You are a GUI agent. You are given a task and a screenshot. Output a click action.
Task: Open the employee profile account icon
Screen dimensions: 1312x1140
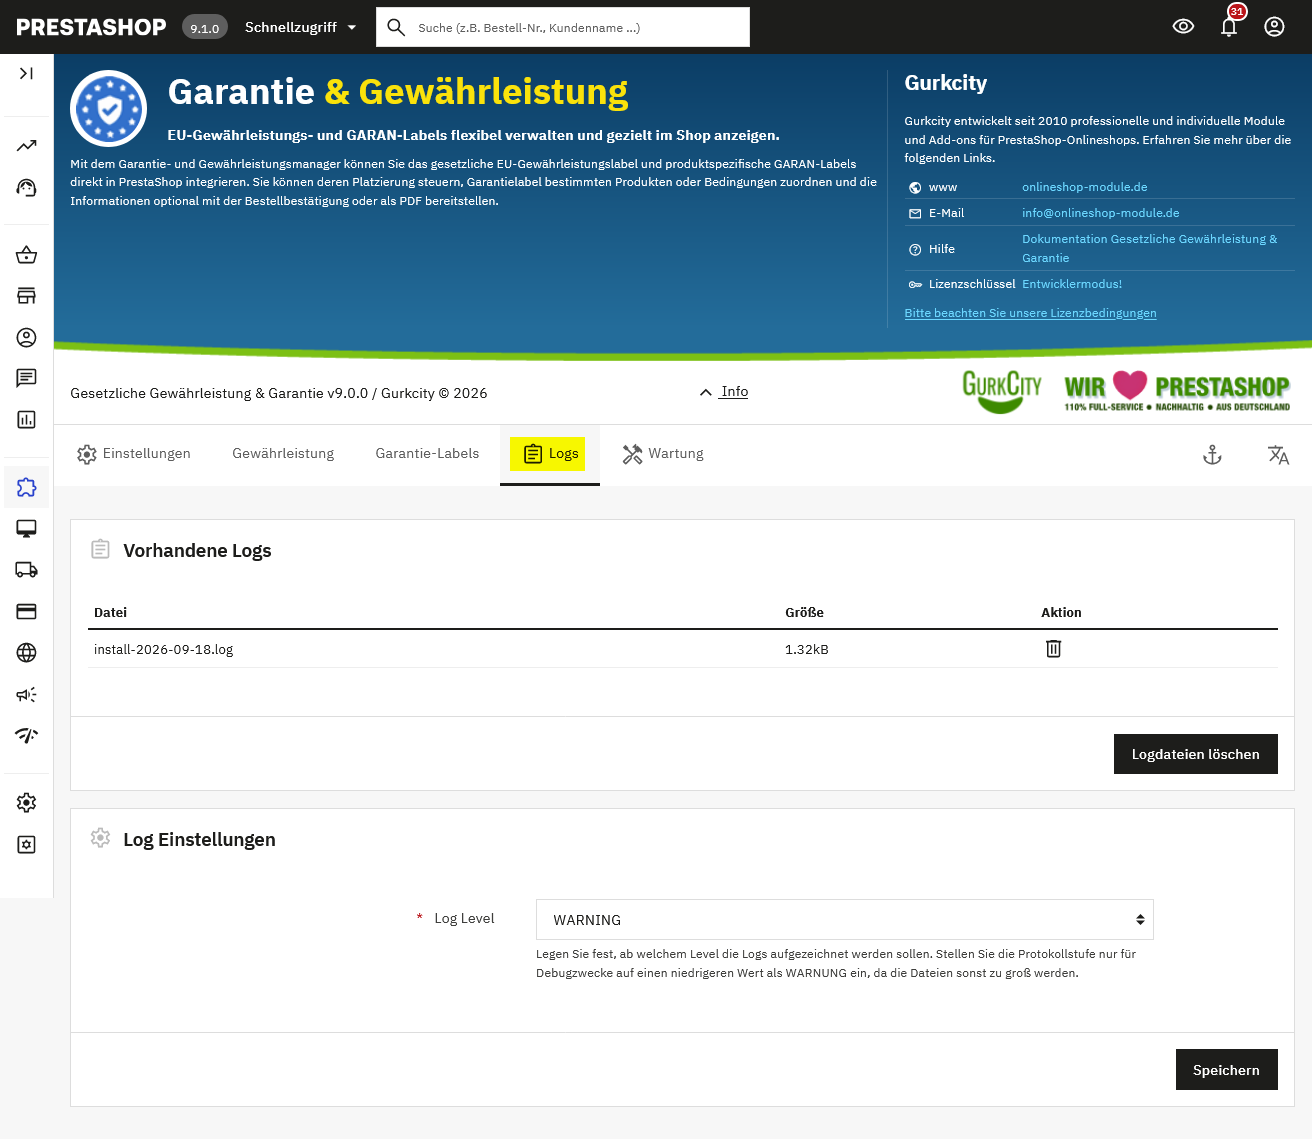[1274, 27]
